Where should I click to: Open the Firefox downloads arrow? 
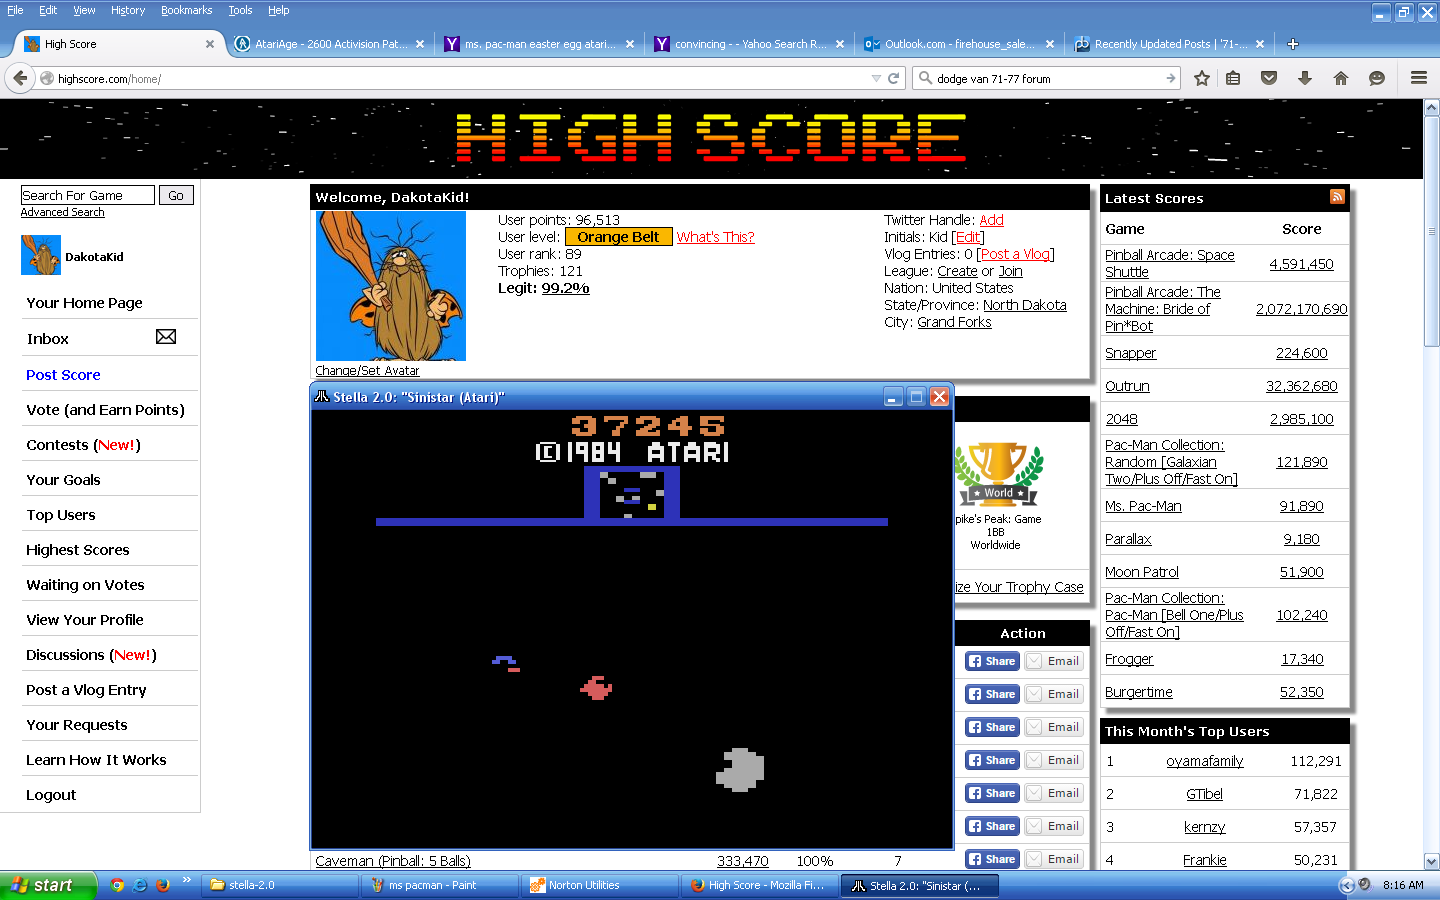[x=1305, y=78]
